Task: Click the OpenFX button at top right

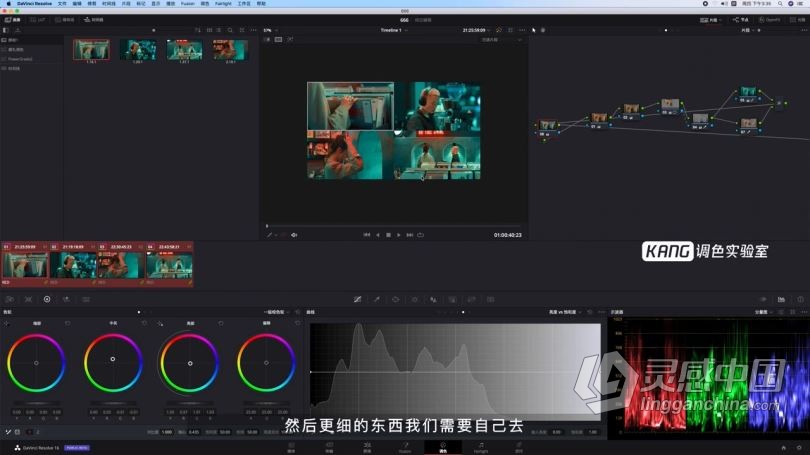Action: (769, 20)
